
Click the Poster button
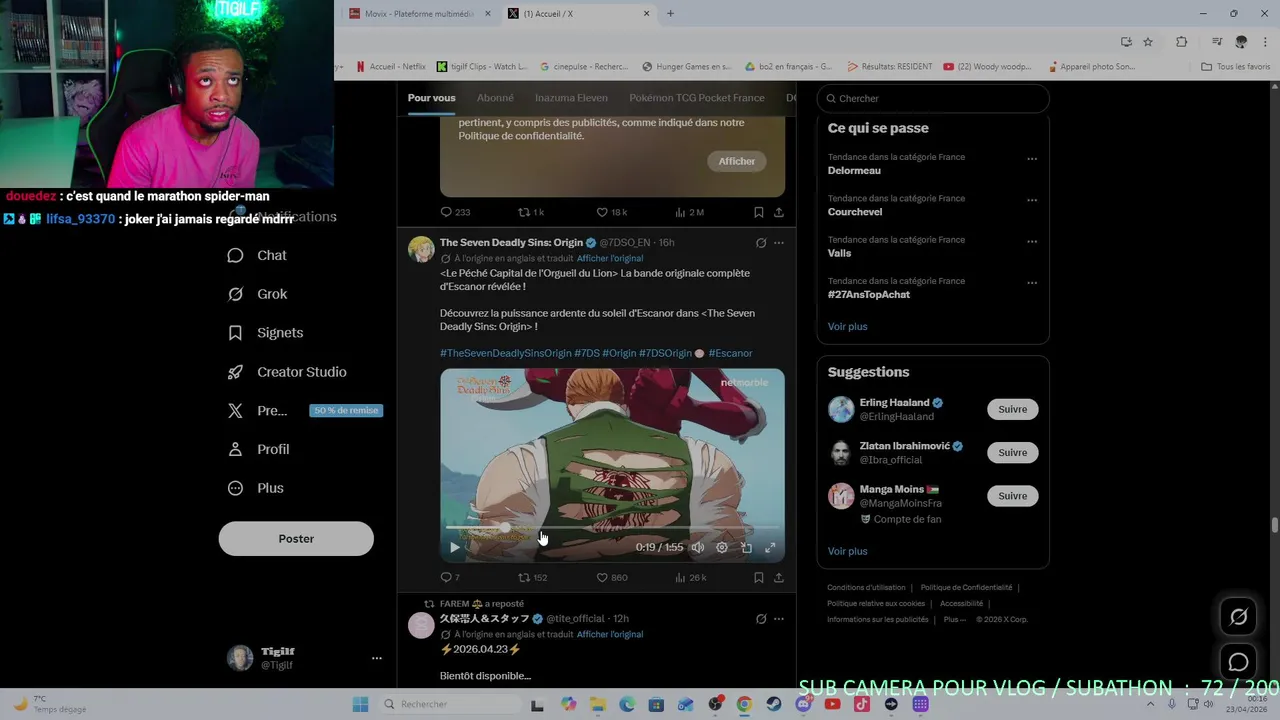pos(296,538)
